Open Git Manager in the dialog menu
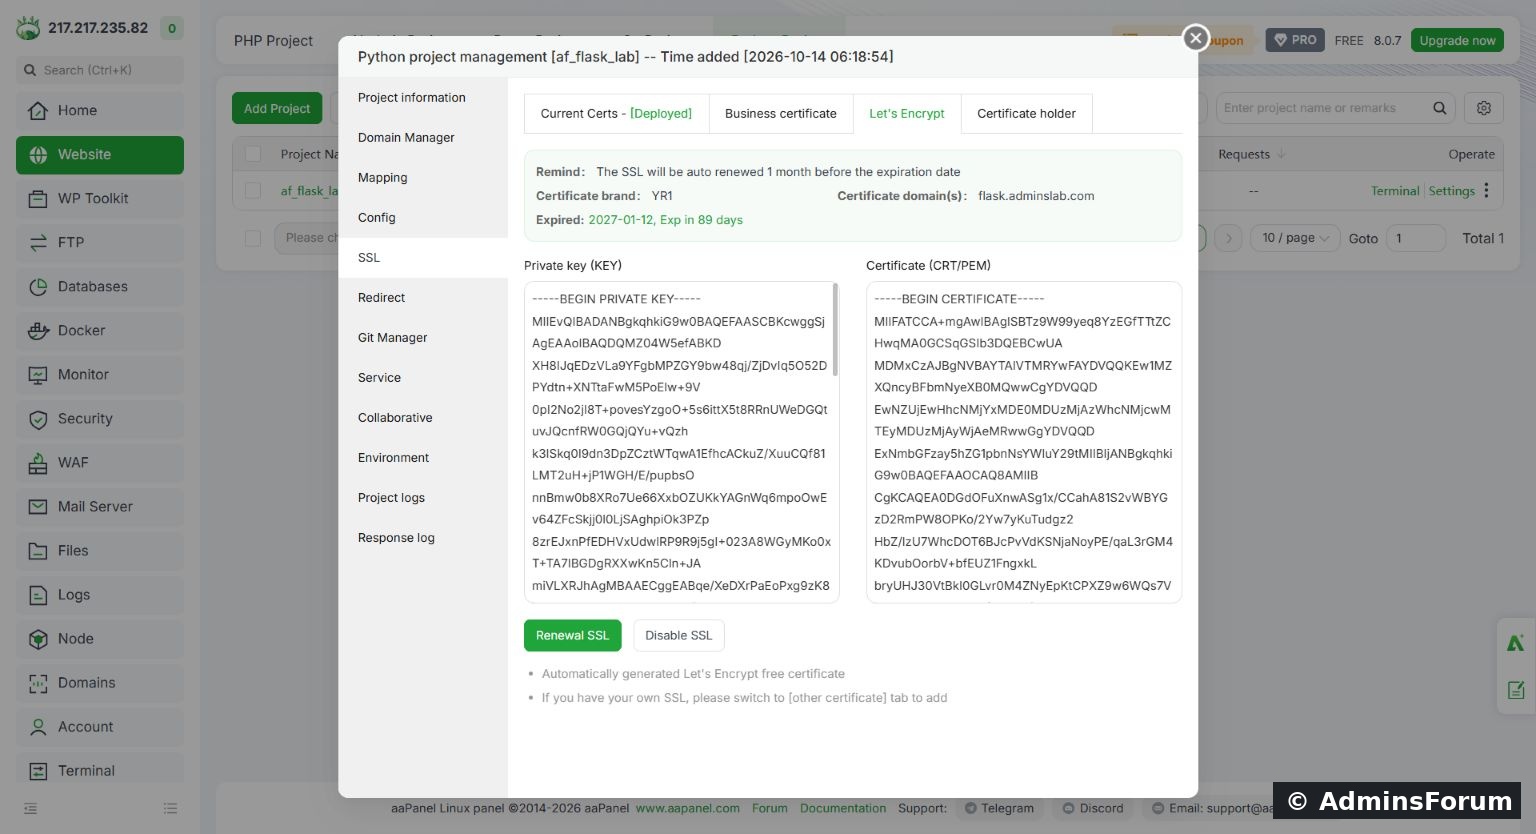1536x834 pixels. pyautogui.click(x=423, y=338)
